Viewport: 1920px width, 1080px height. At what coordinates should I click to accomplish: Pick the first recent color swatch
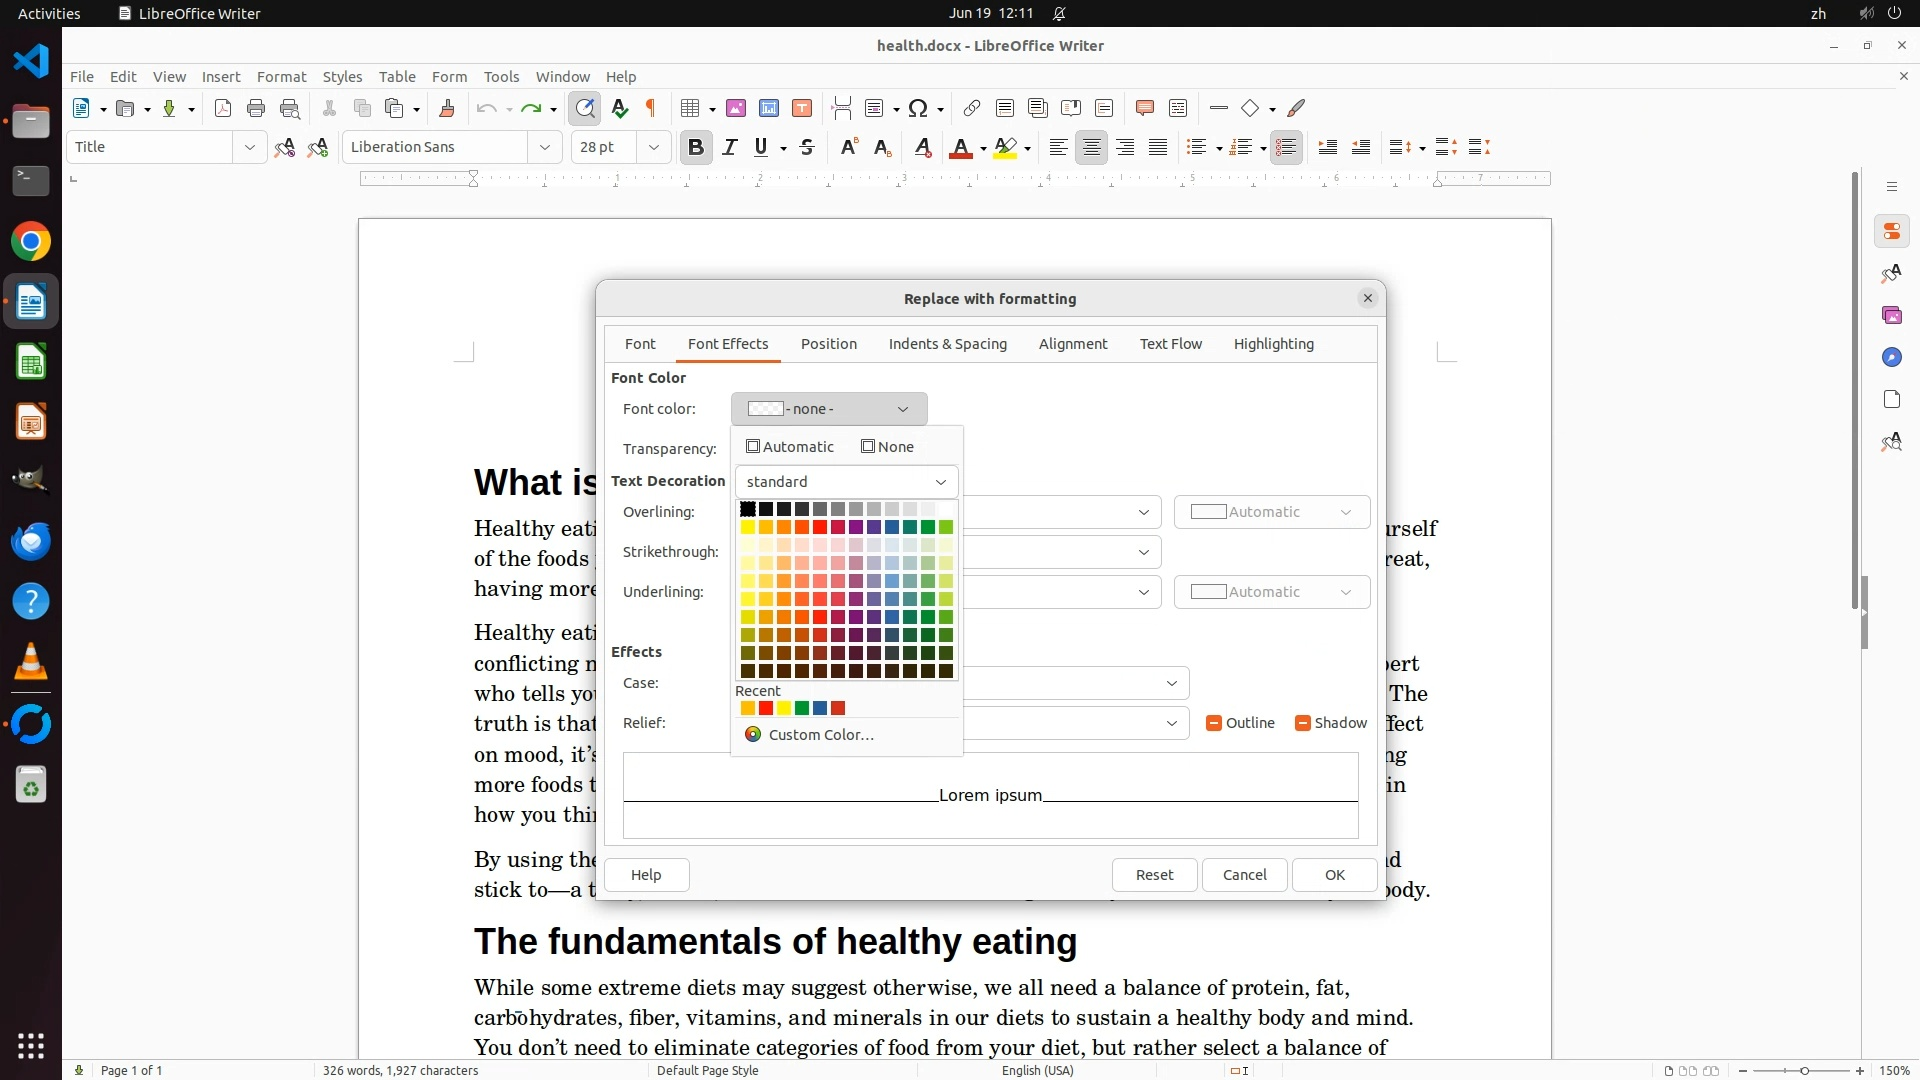pos(747,709)
